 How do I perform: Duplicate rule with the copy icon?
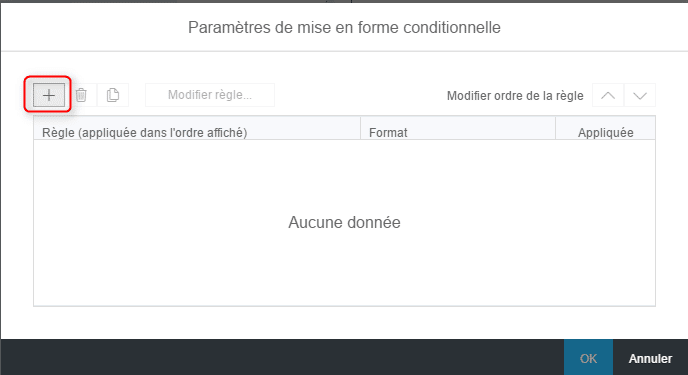pos(113,95)
